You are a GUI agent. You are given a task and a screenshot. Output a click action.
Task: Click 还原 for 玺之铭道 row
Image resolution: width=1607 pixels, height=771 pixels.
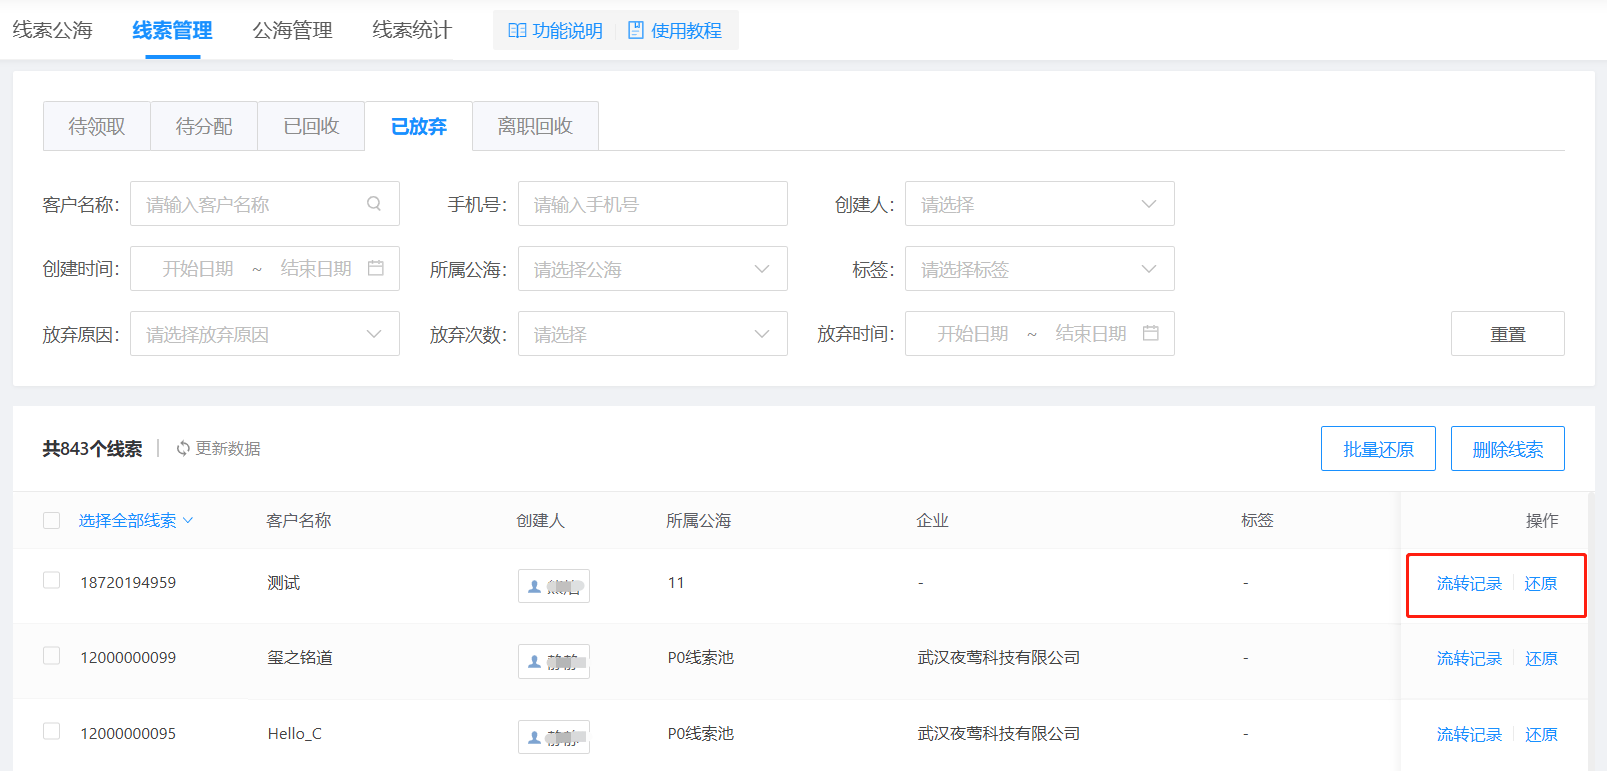(1541, 659)
